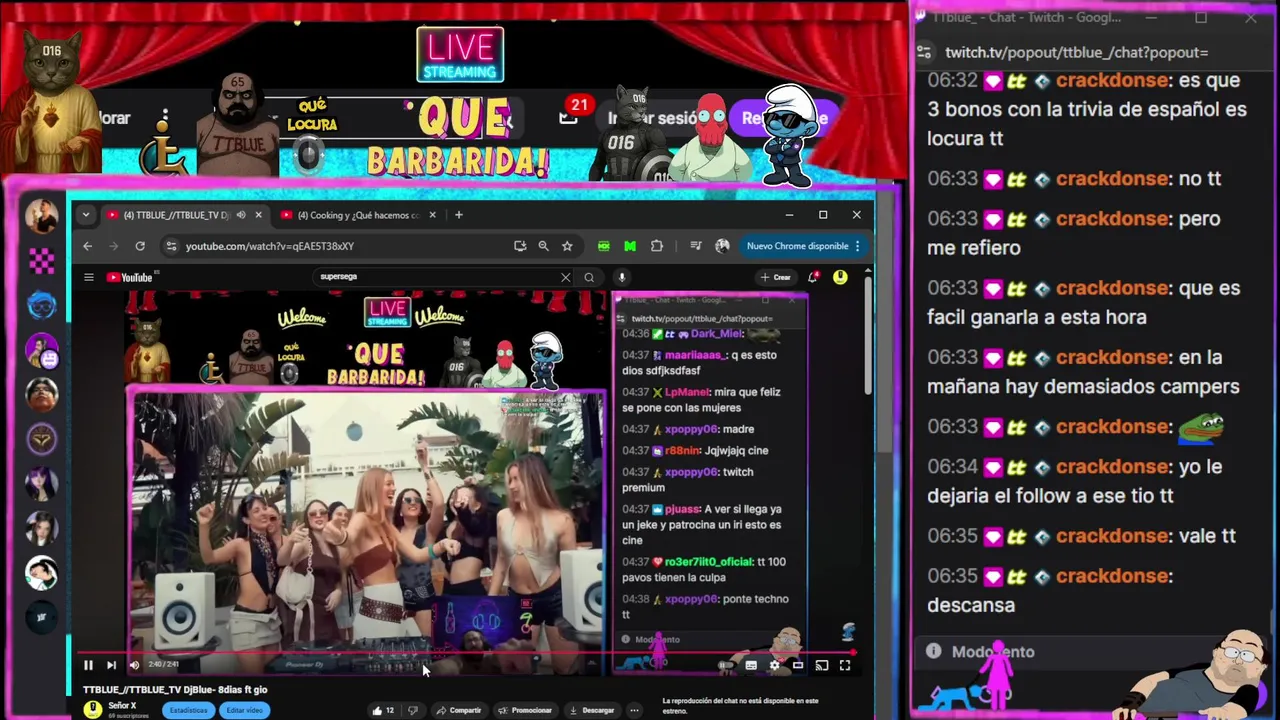
Task: Close the Cooking tab
Action: pos(432,215)
